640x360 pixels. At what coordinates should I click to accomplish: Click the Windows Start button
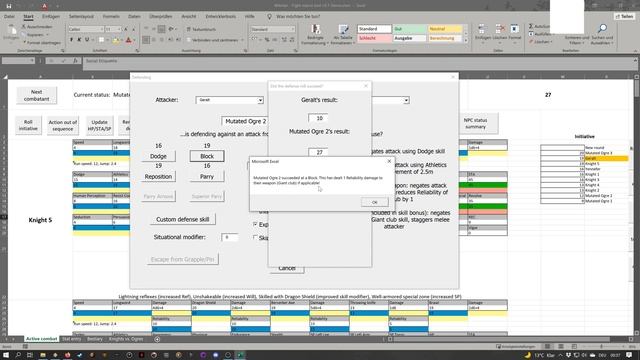coord(6,355)
